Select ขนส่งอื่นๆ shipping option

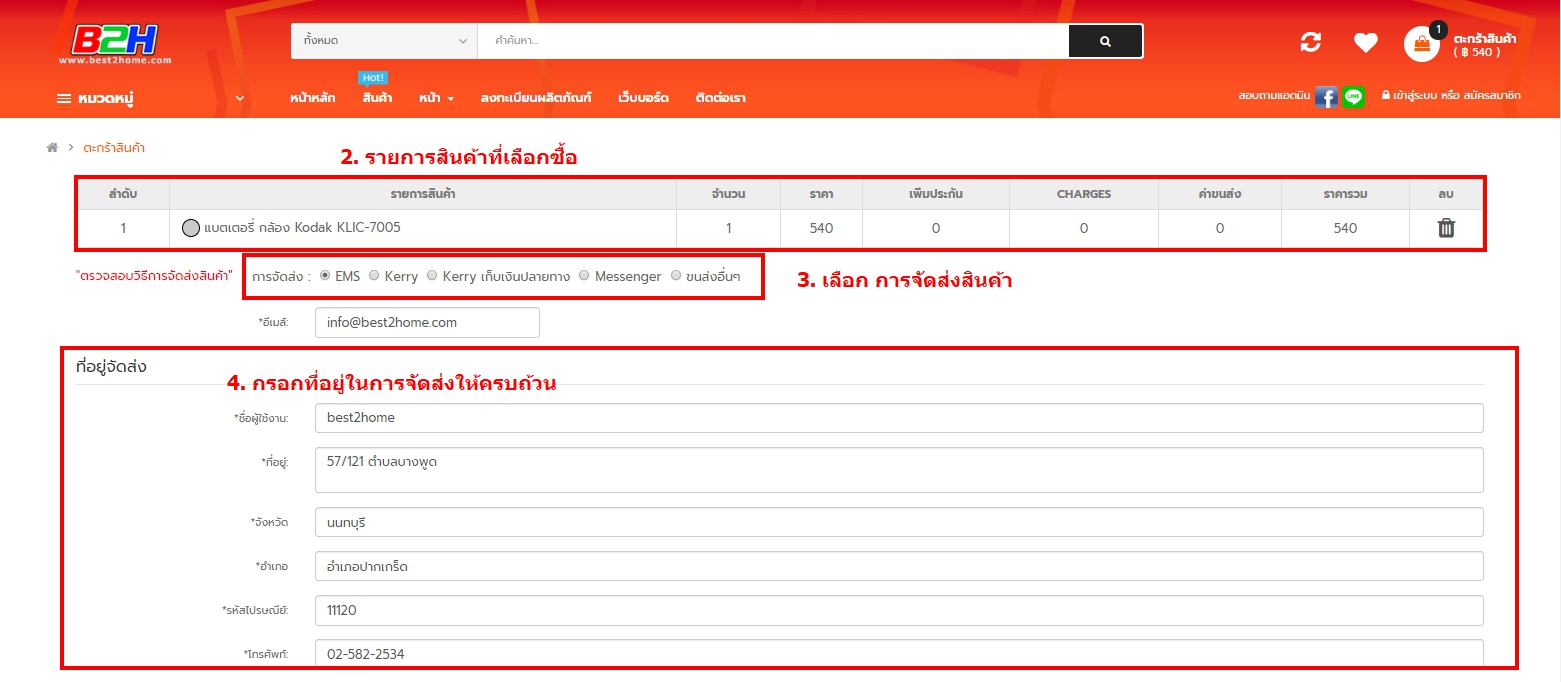click(x=676, y=276)
